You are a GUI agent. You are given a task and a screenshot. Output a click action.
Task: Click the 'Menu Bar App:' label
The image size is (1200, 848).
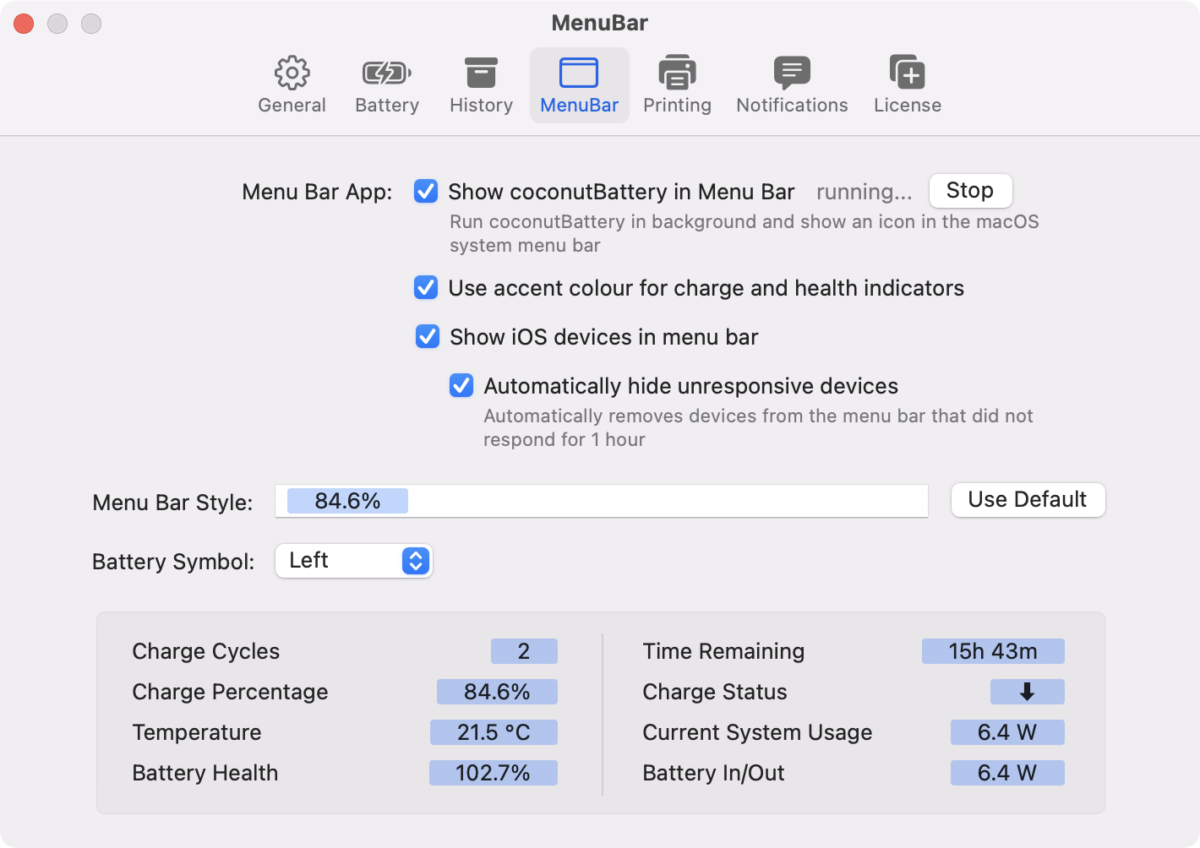click(318, 192)
